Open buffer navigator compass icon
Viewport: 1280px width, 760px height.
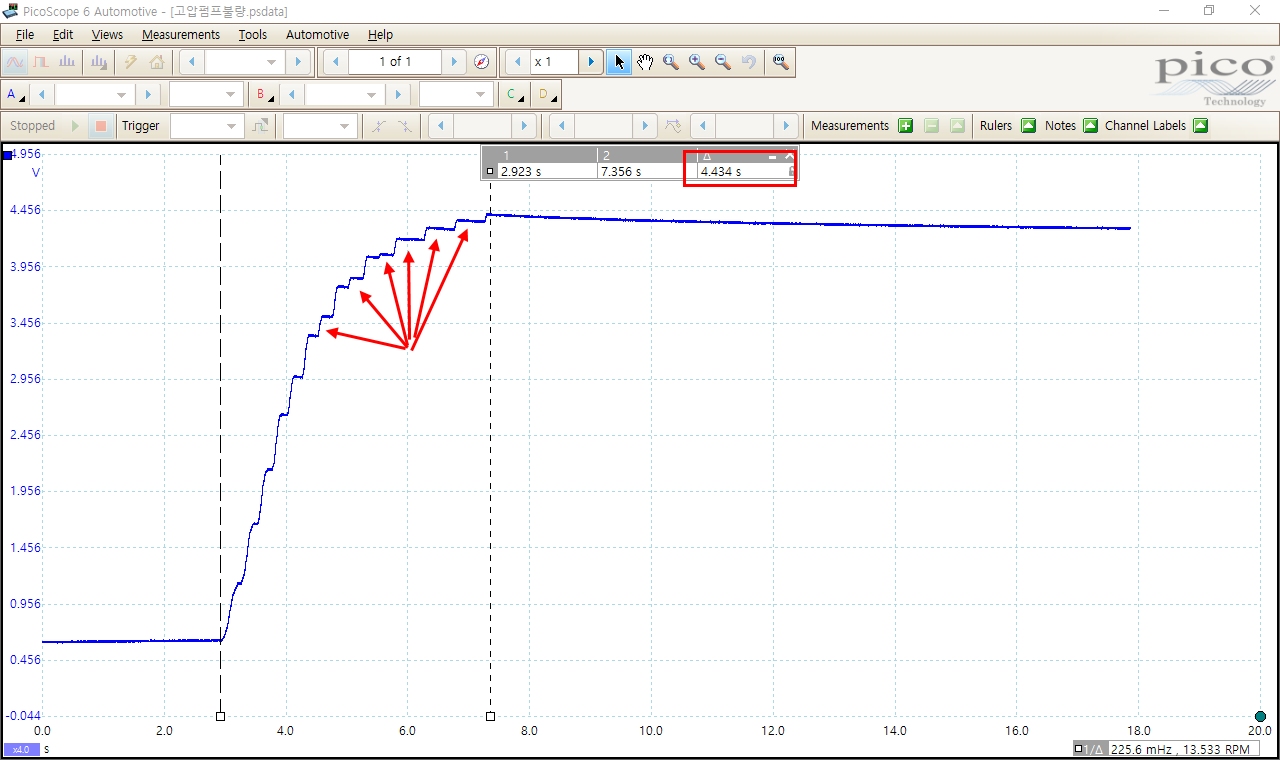(481, 62)
